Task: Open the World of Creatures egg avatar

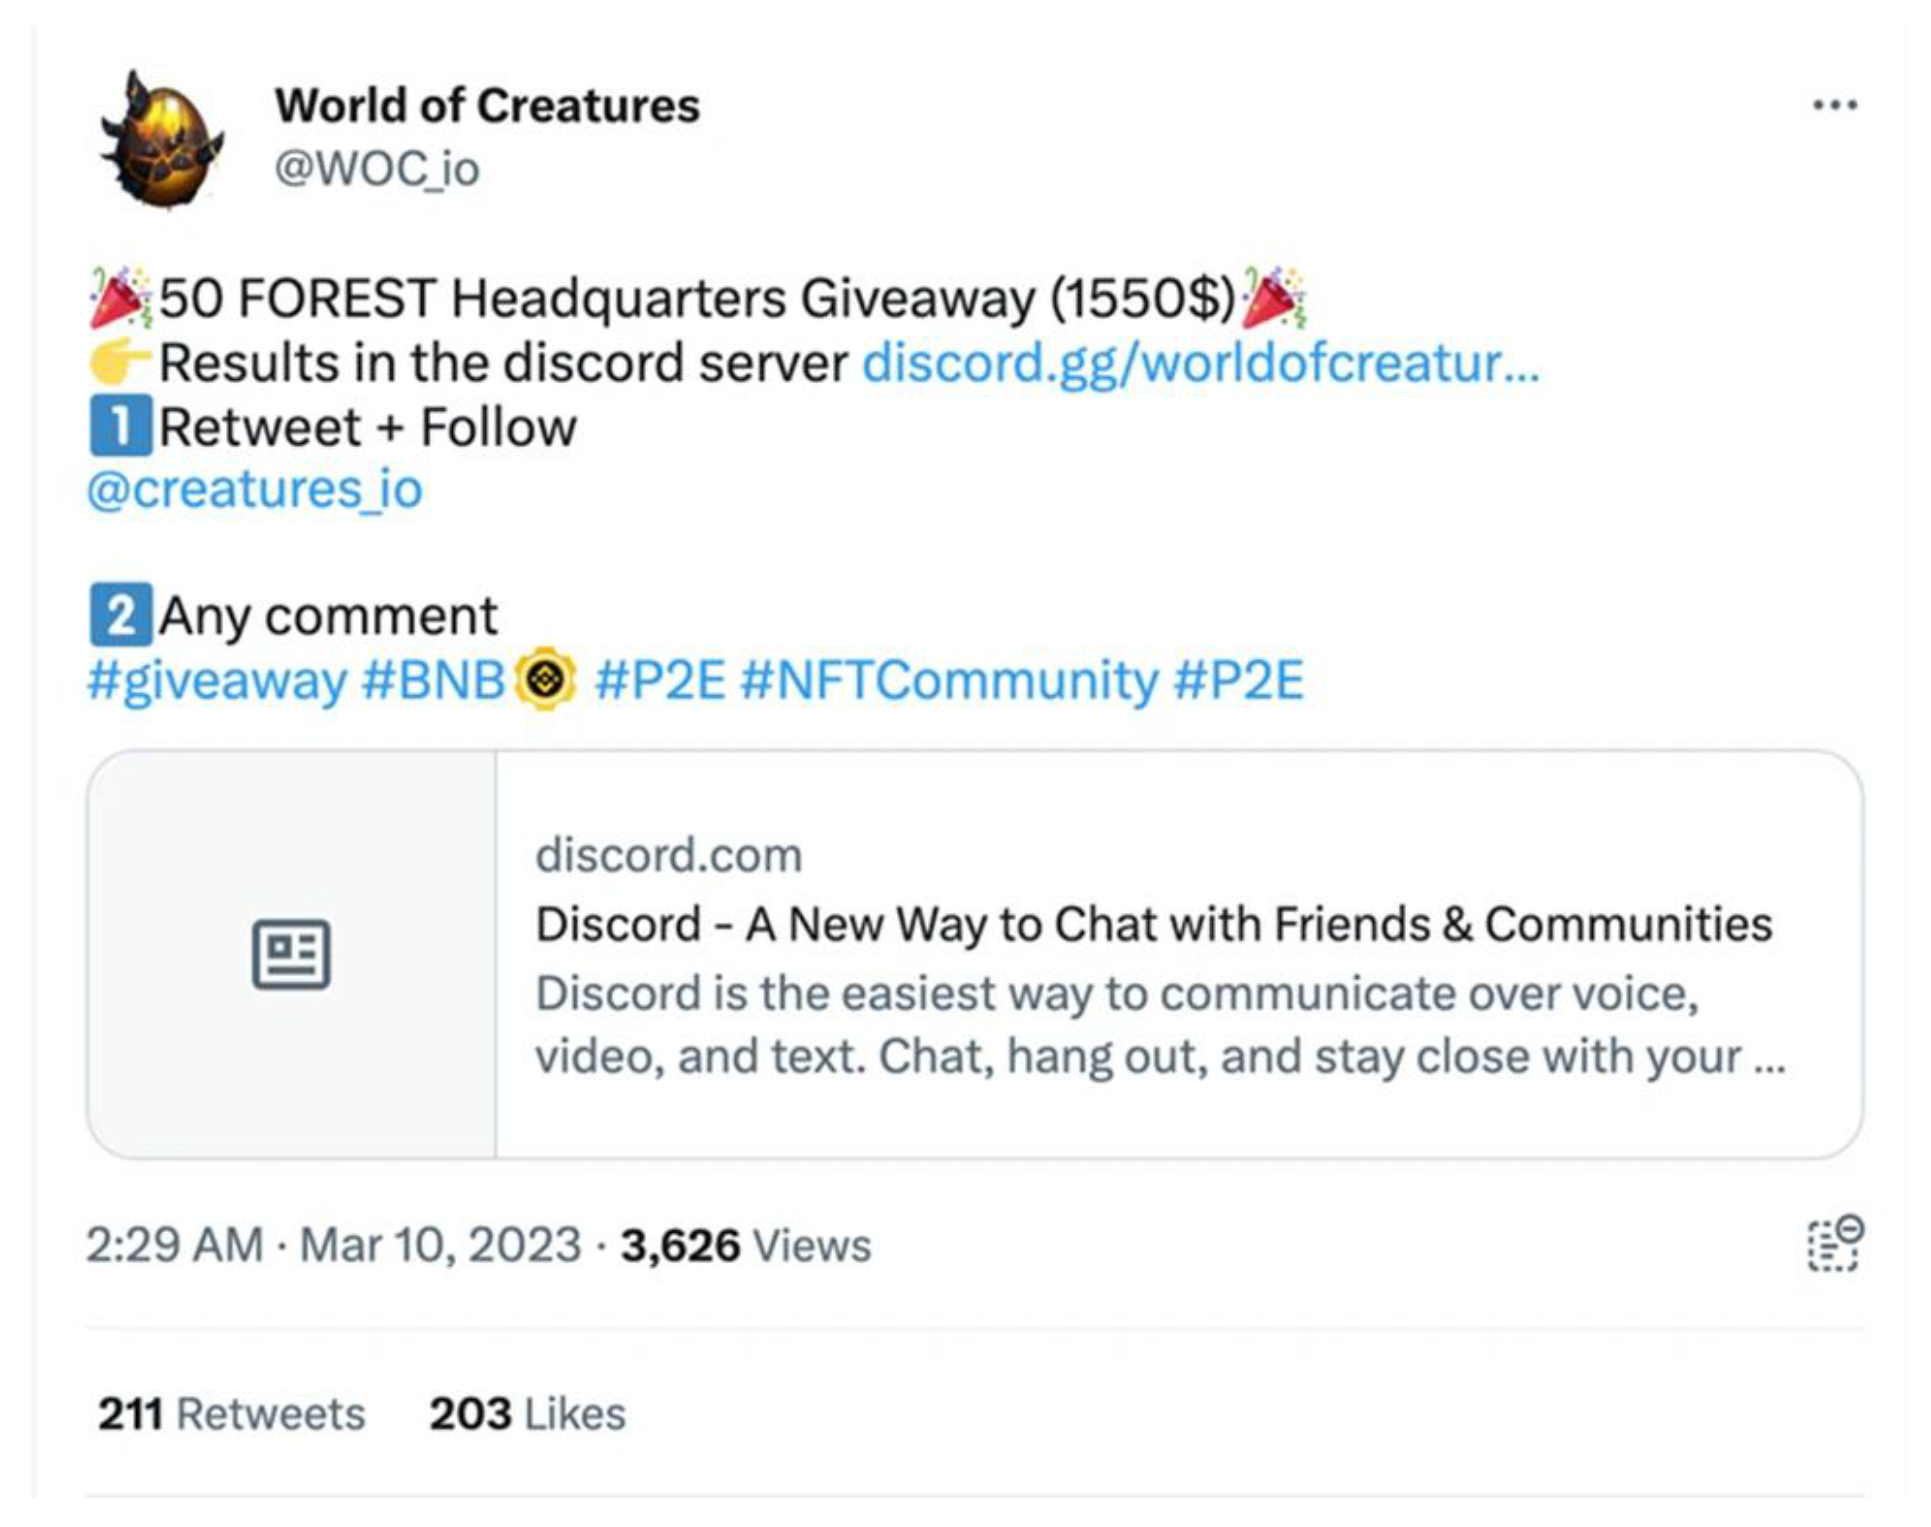Action: pos(161,142)
